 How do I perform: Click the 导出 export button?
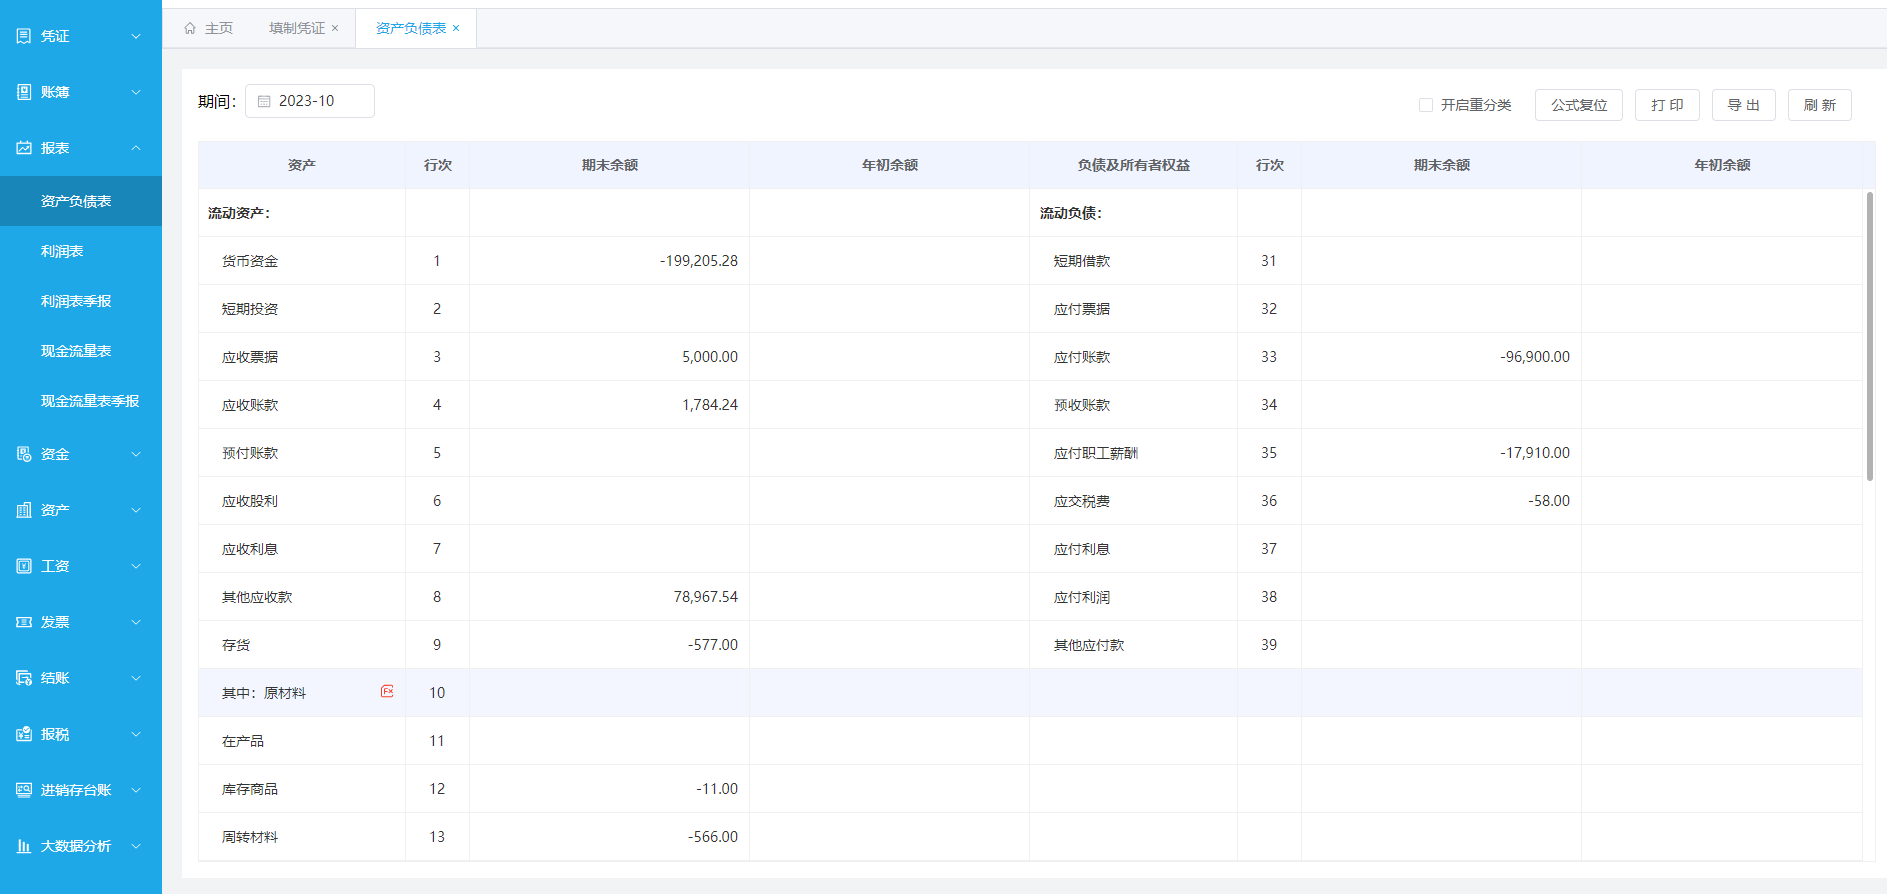click(1744, 105)
